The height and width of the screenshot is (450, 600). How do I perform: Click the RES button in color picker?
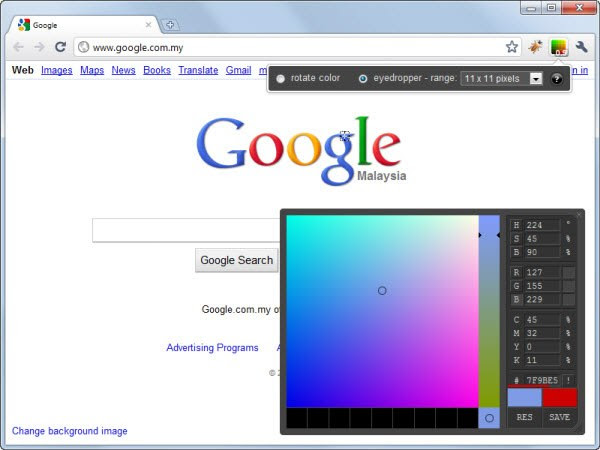coord(524,417)
